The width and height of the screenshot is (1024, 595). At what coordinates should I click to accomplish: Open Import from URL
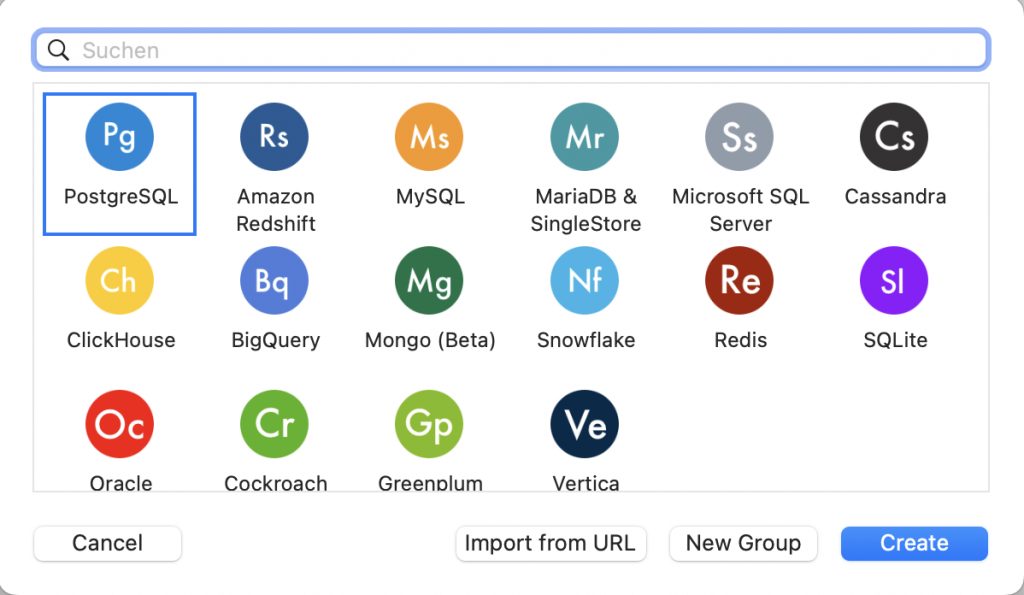[550, 543]
